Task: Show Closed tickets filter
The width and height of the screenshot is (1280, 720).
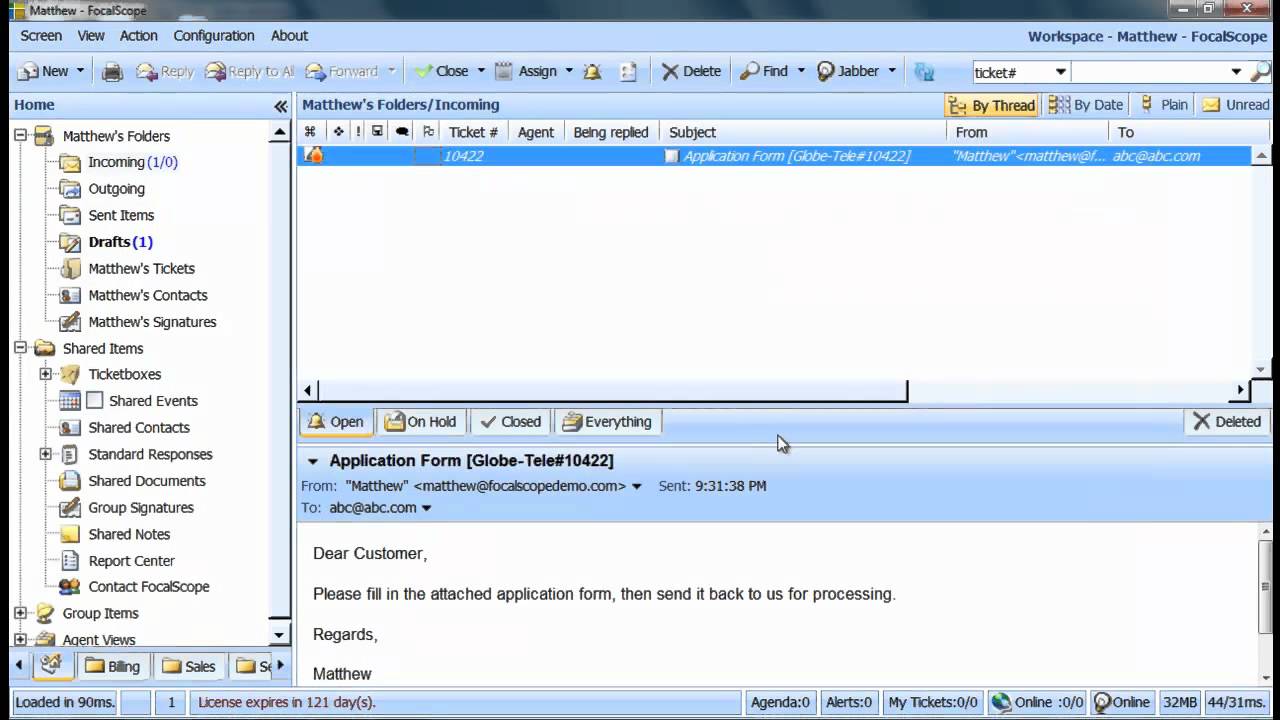Action: pyautogui.click(x=510, y=422)
